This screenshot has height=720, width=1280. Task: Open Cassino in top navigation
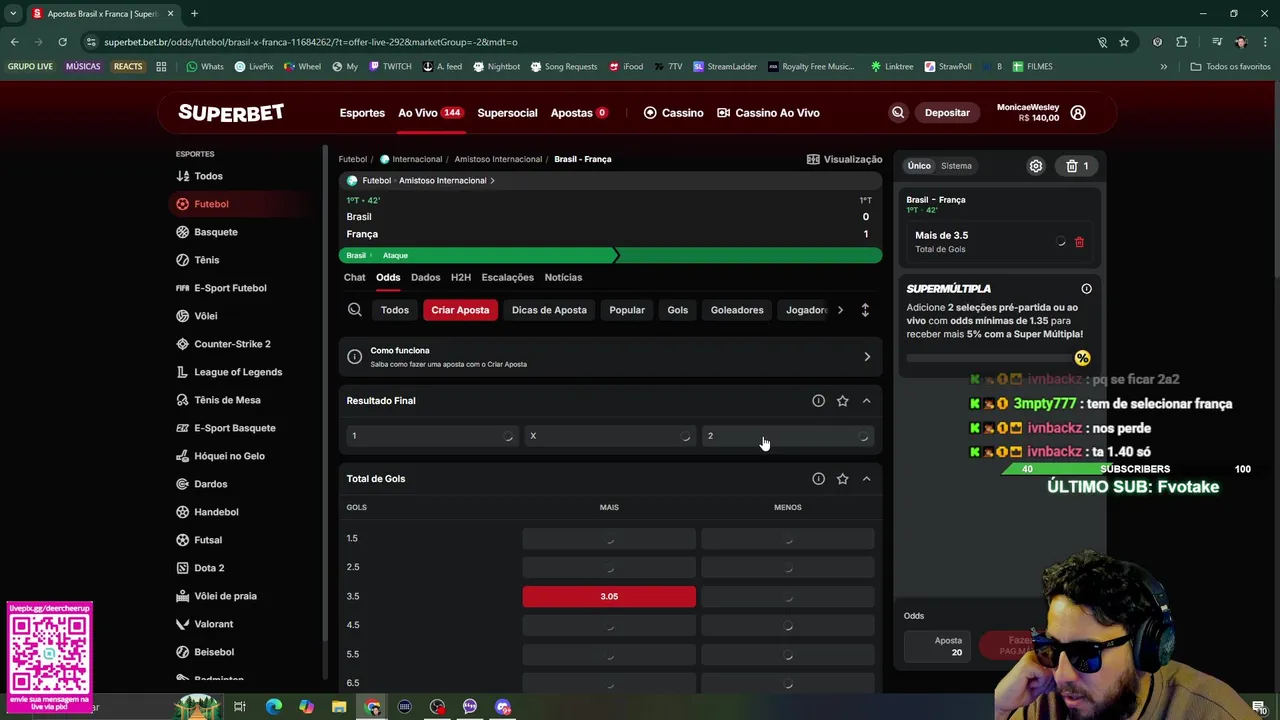pyautogui.click(x=673, y=113)
